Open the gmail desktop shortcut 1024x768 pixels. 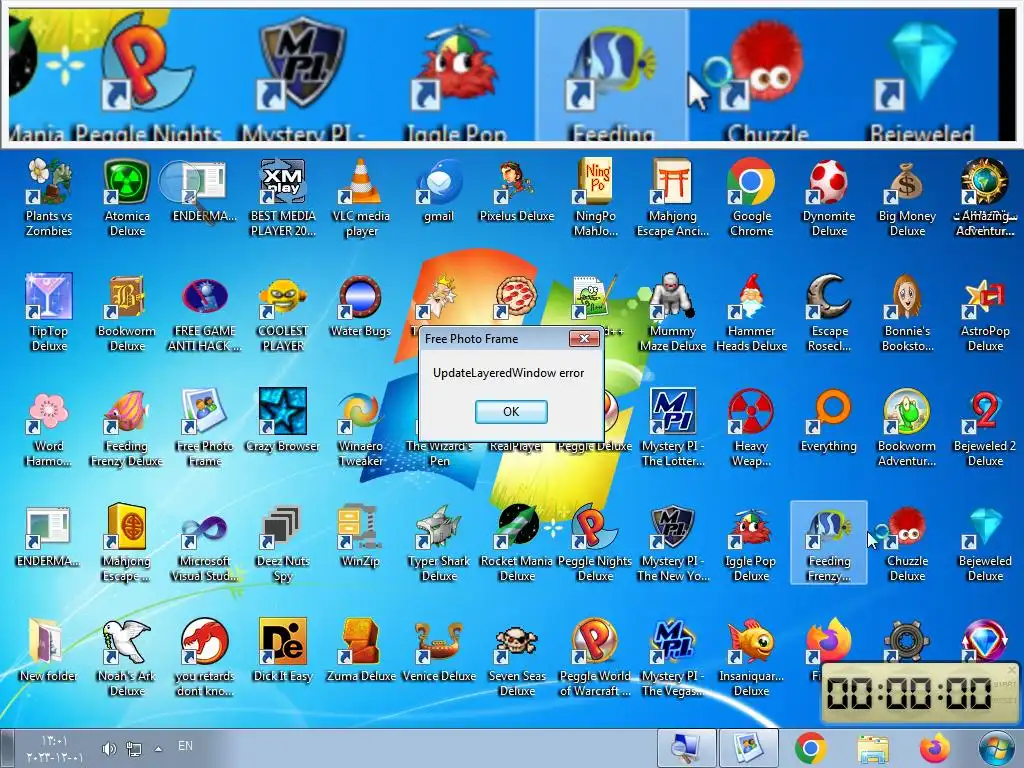click(x=439, y=191)
